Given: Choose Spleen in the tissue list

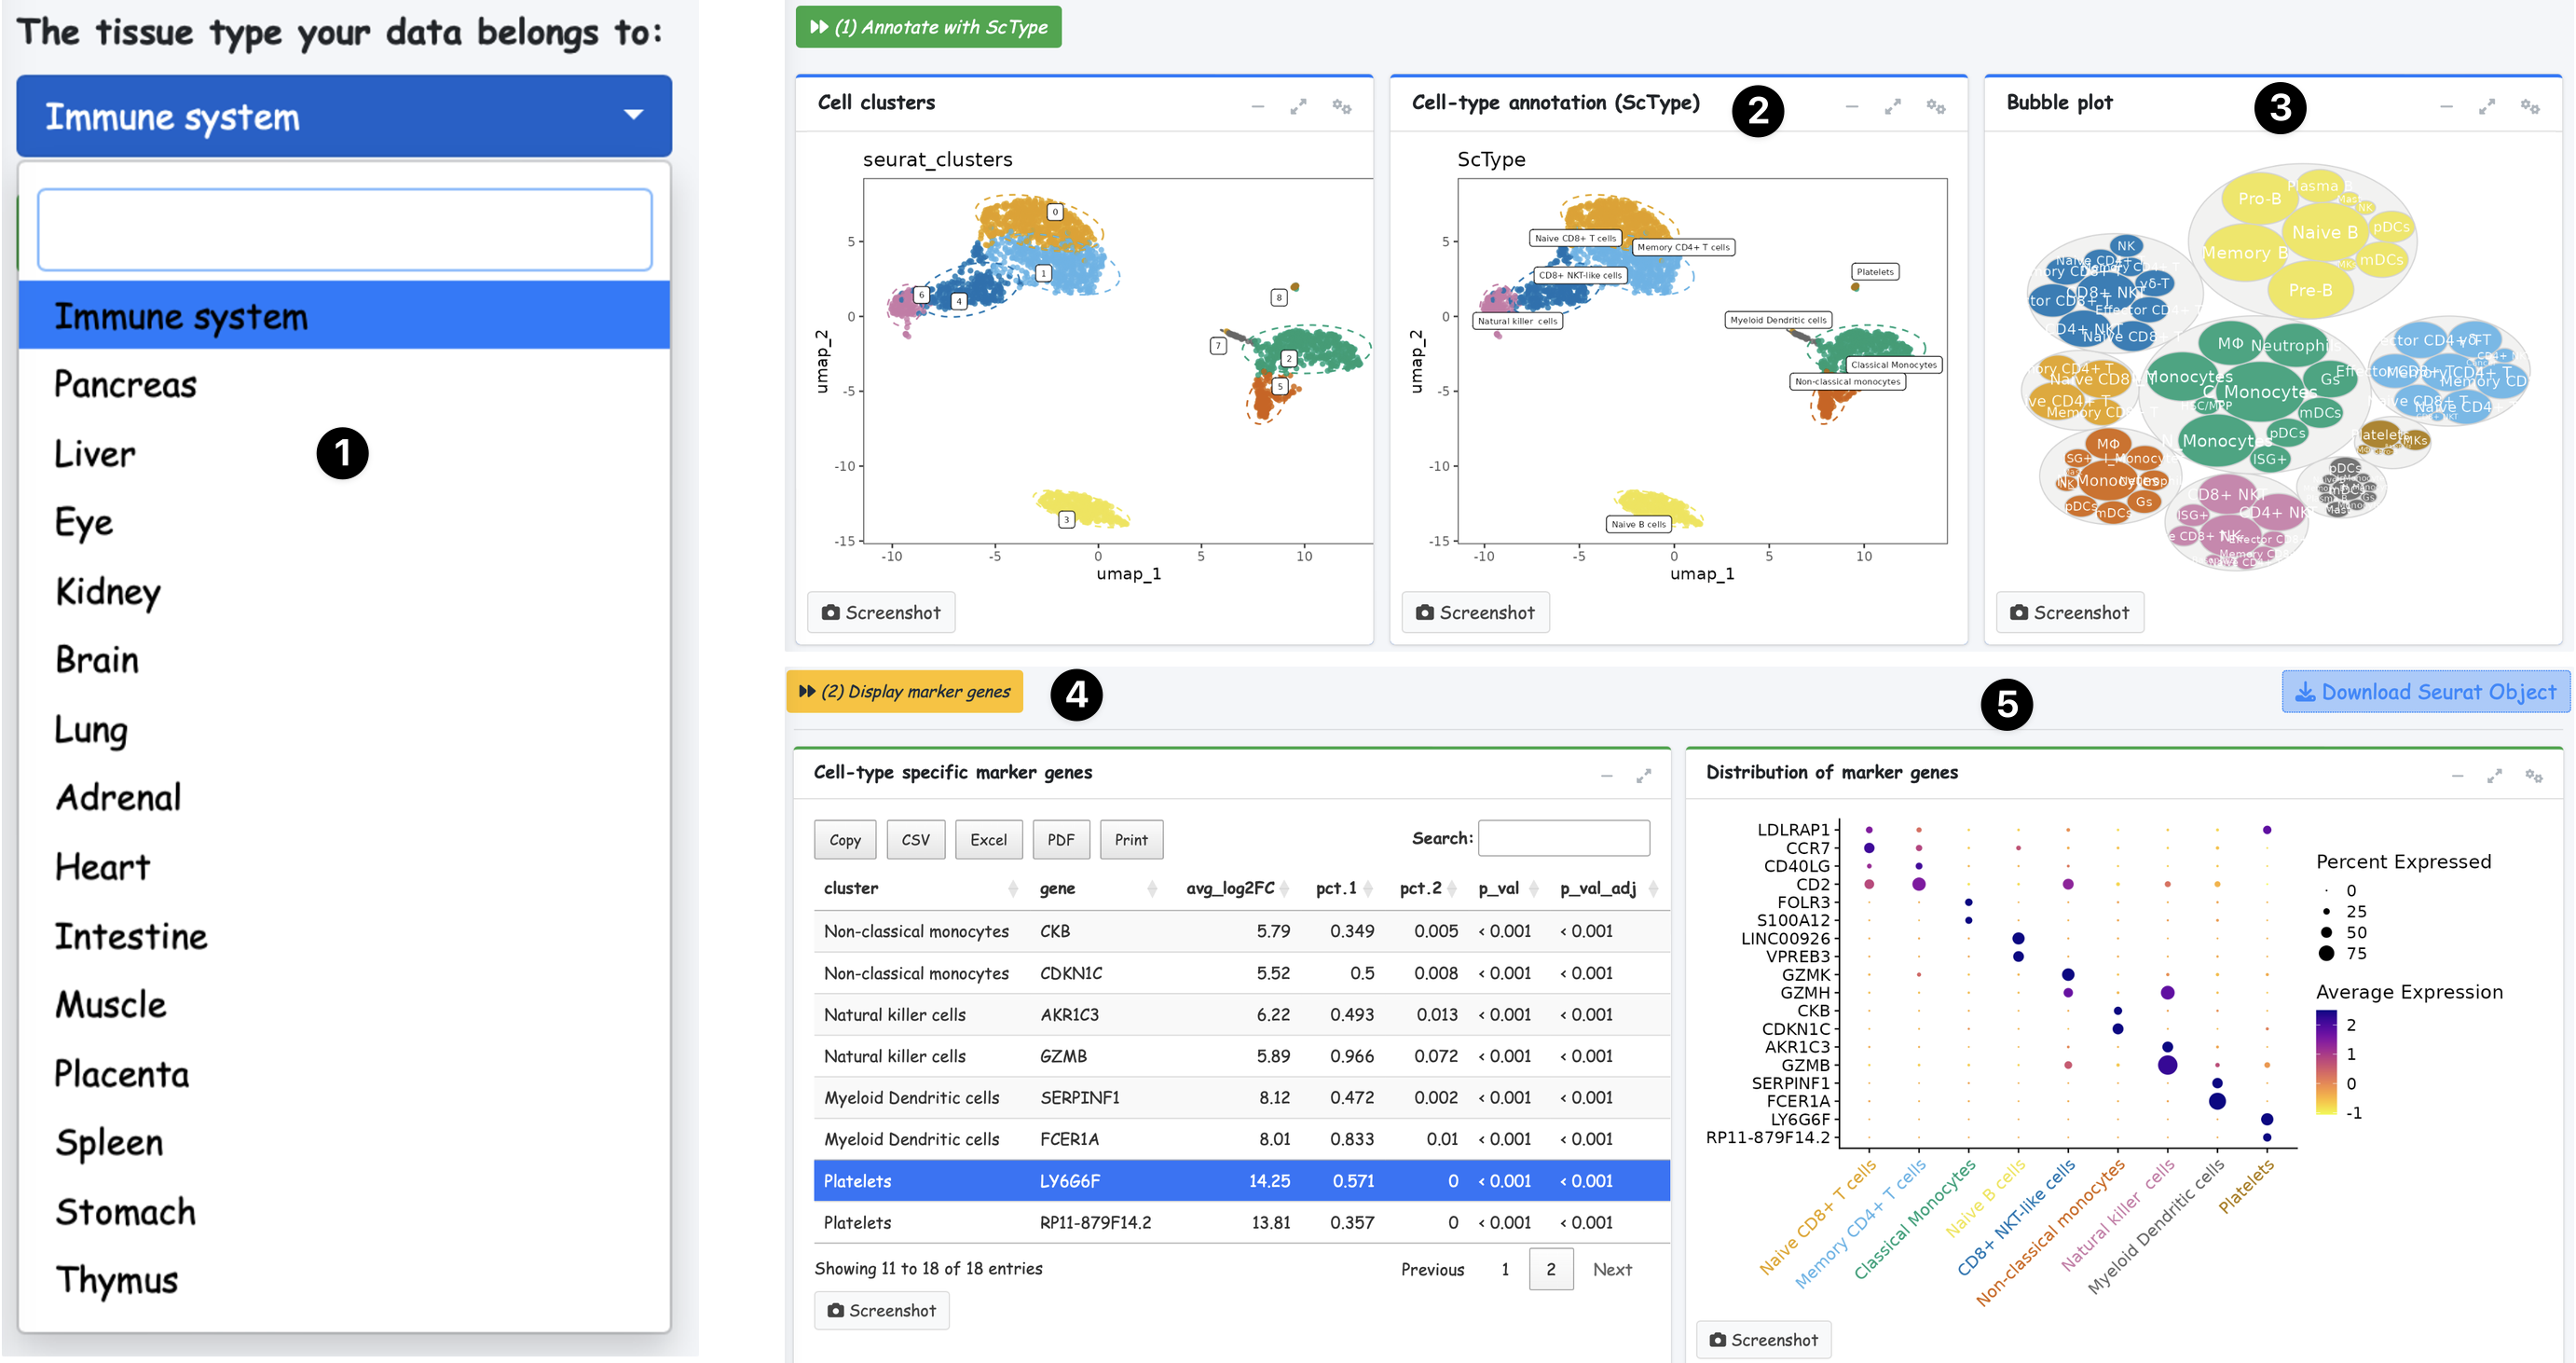Looking at the screenshot, I should [109, 1143].
